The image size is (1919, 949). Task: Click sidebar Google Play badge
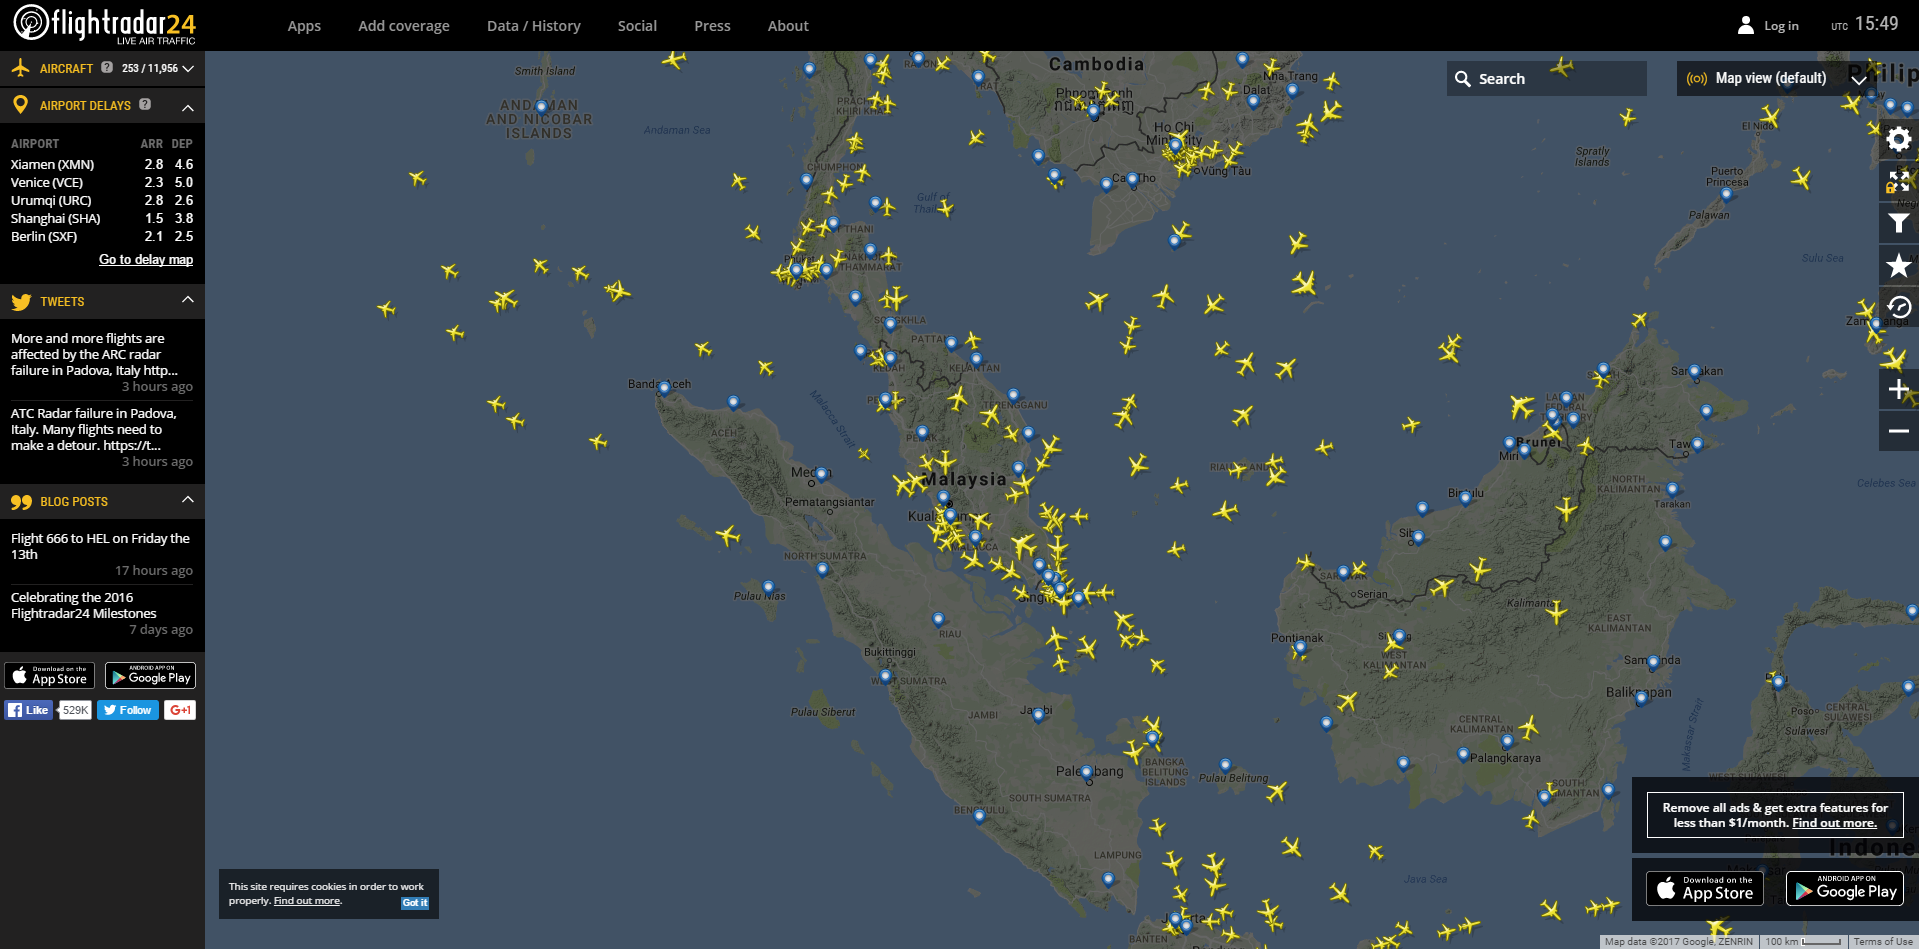click(151, 676)
